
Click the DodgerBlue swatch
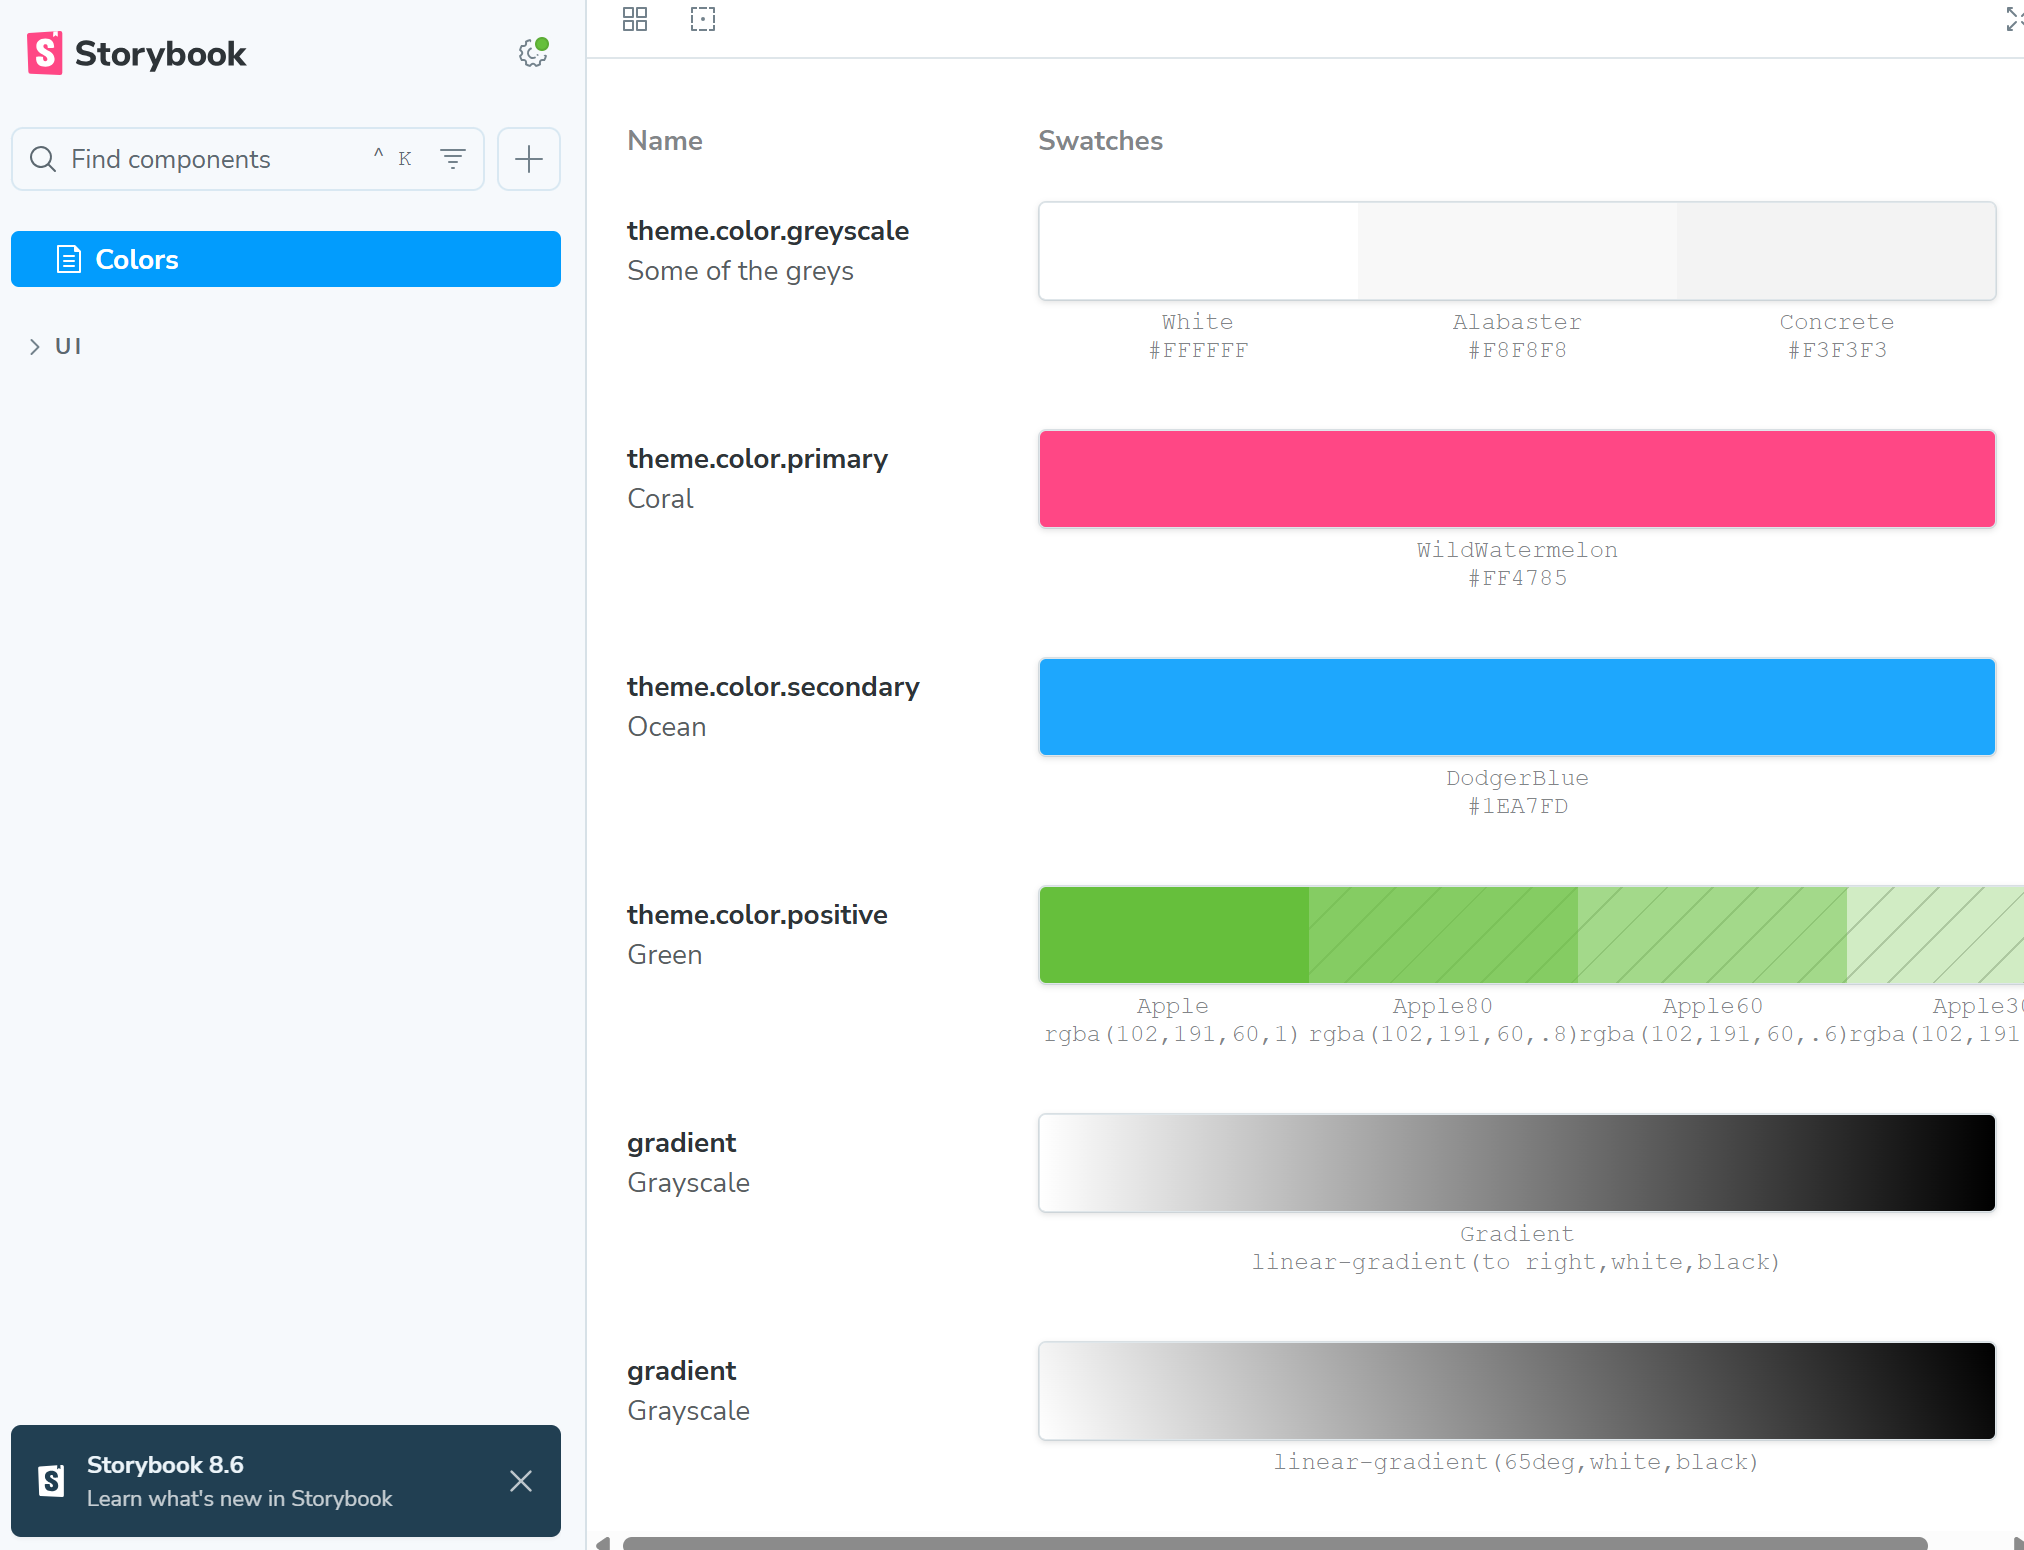(x=1517, y=707)
